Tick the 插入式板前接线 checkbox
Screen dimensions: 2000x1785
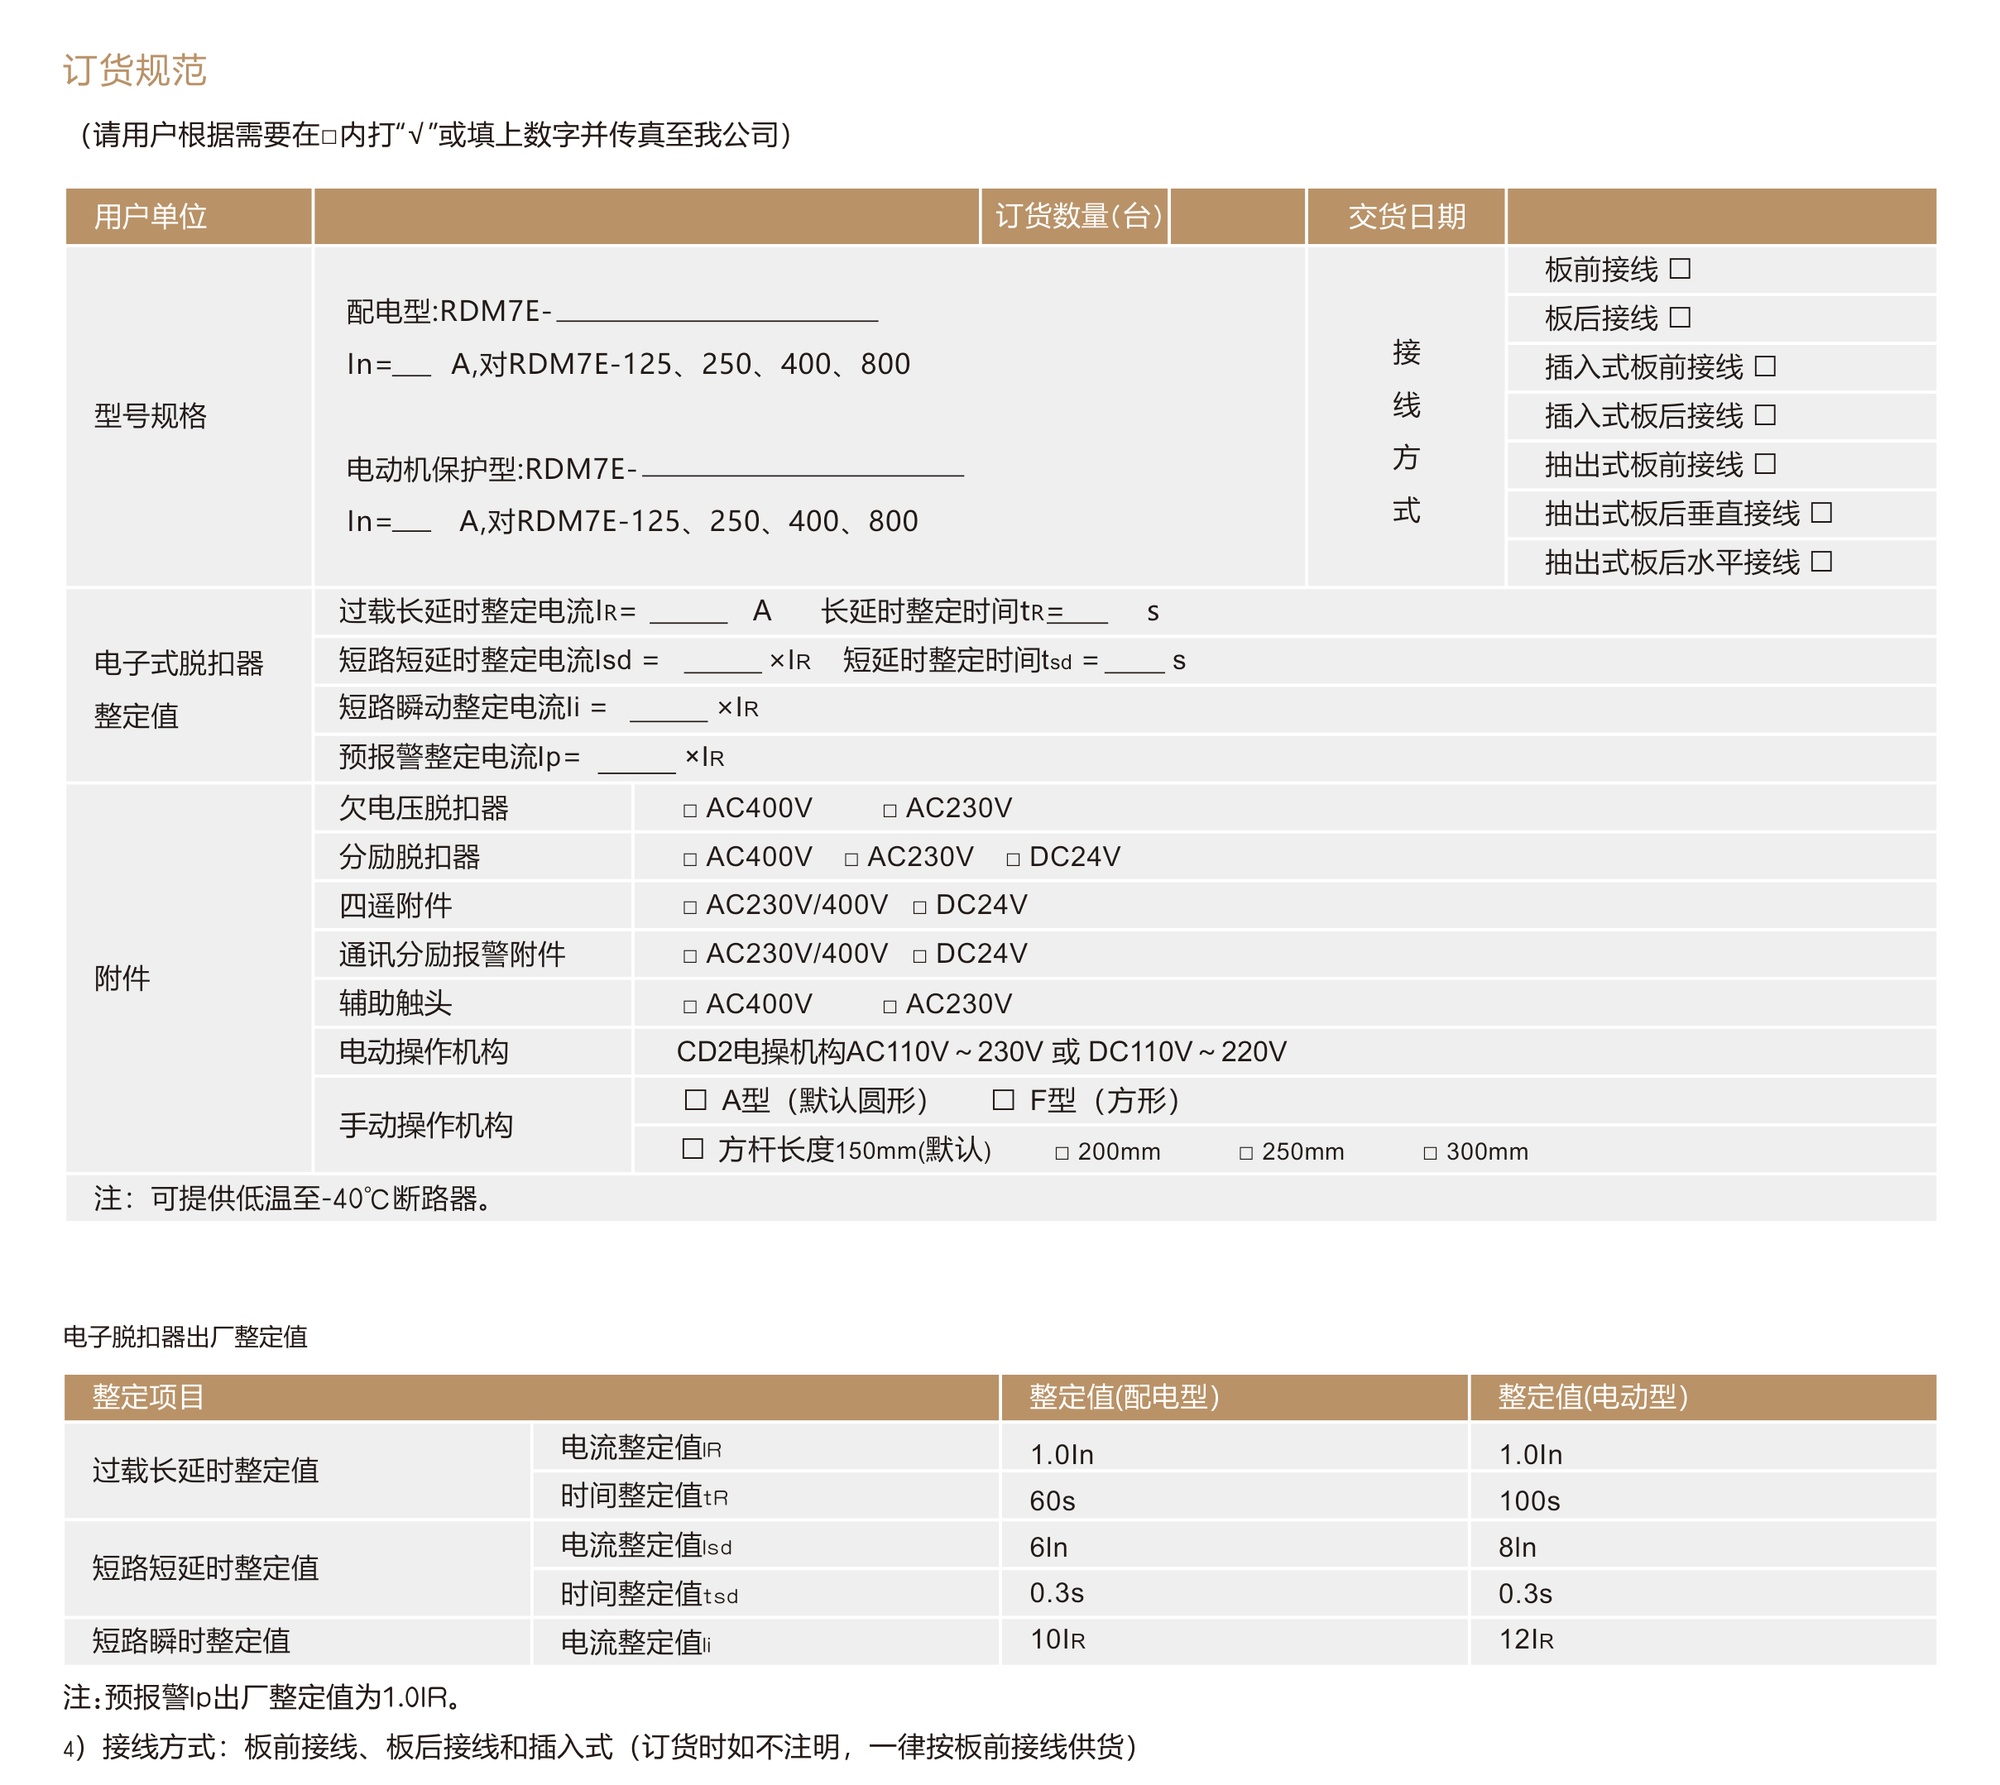click(1766, 367)
